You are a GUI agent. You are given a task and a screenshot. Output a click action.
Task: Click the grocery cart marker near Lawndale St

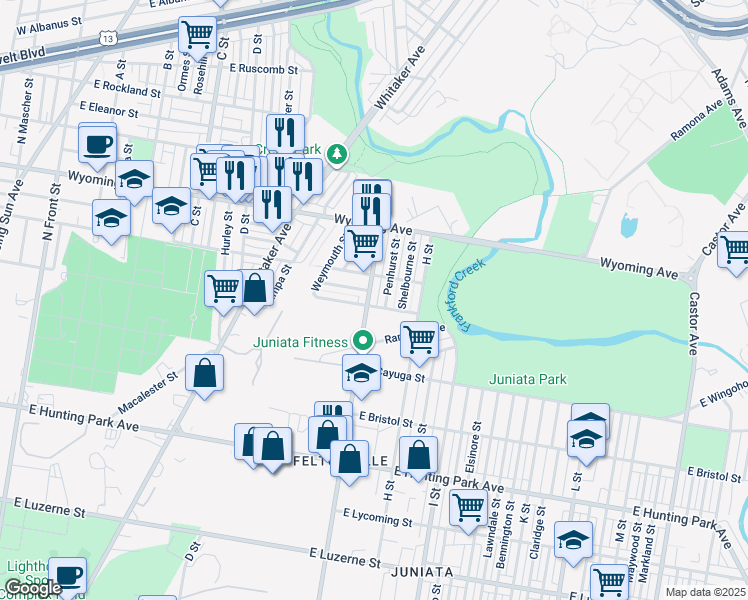pos(468,510)
